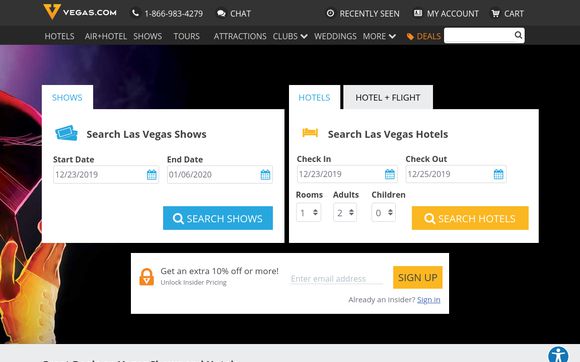Select the Shows search tab
The width and height of the screenshot is (580, 362).
pyautogui.click(x=67, y=97)
